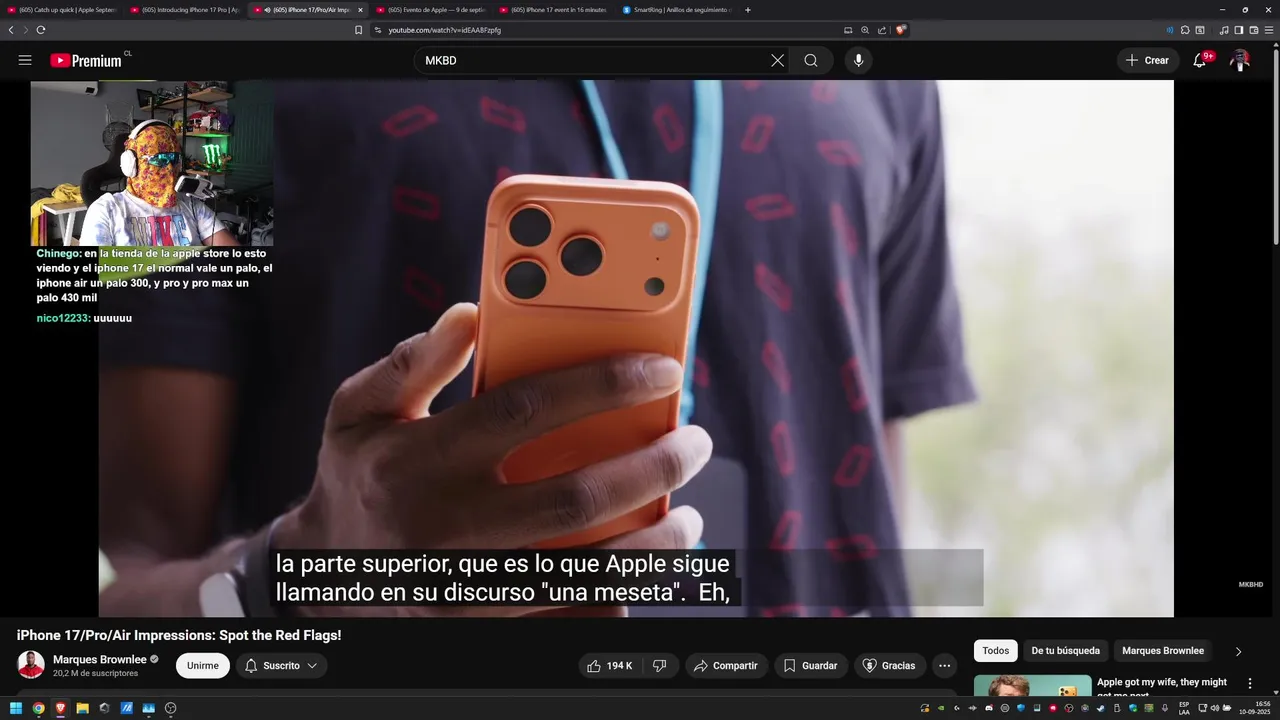Viewport: 1280px width, 720px height.
Task: Open Brave Shields lion icon
Action: [x=901, y=30]
